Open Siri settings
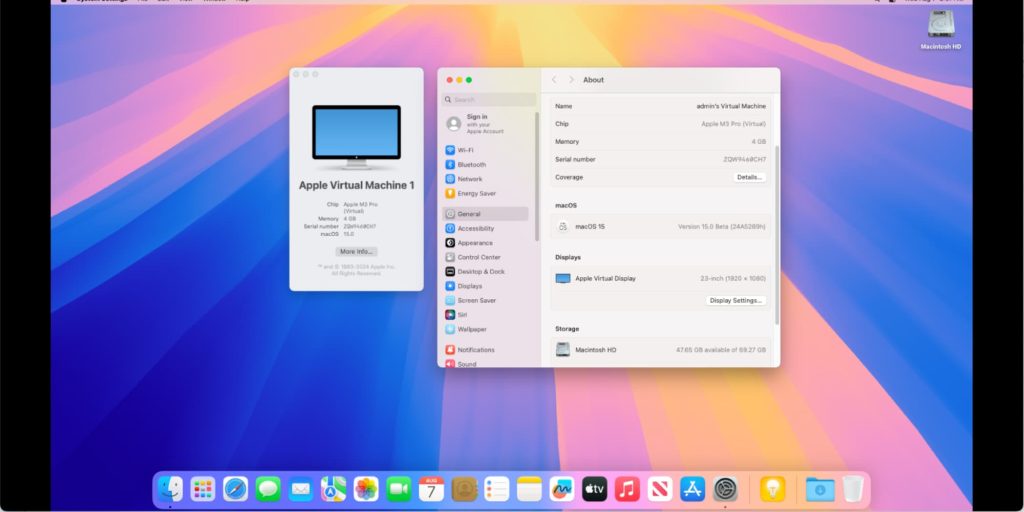The image size is (1024, 512). pyautogui.click(x=462, y=315)
